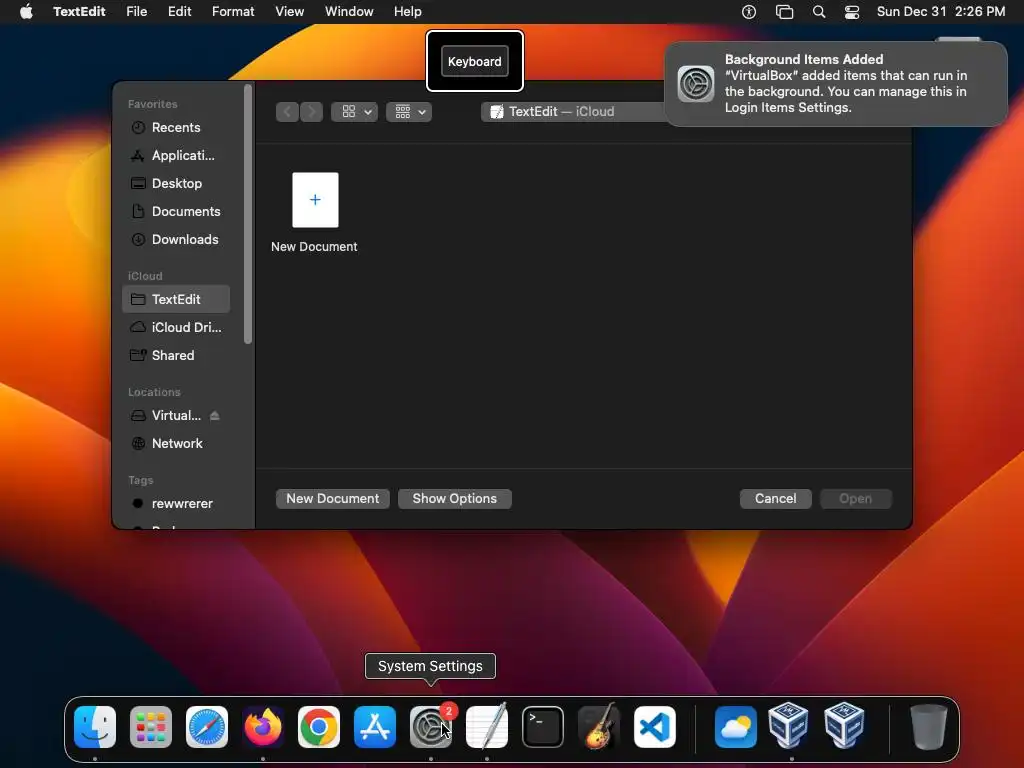
Task: Open the Edit menu
Action: pyautogui.click(x=180, y=11)
